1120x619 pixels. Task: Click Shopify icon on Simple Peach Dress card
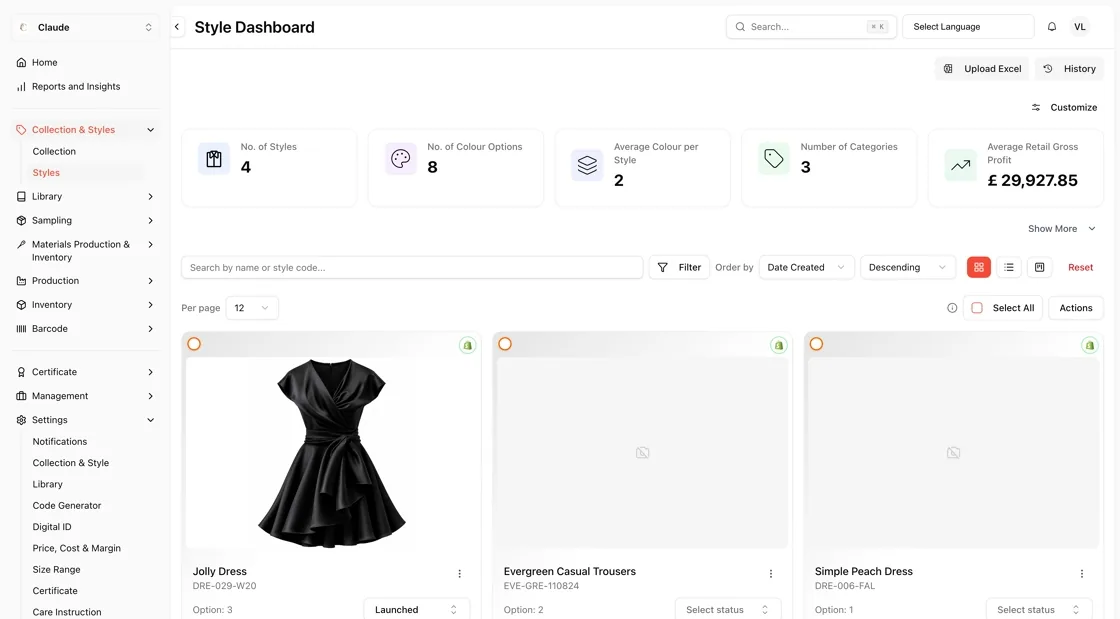[1089, 346]
